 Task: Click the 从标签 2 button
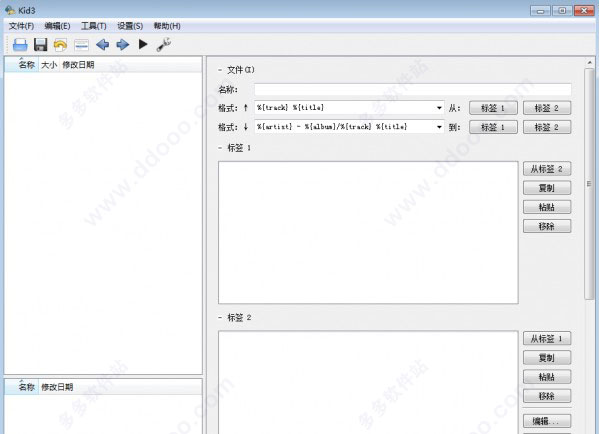547,169
